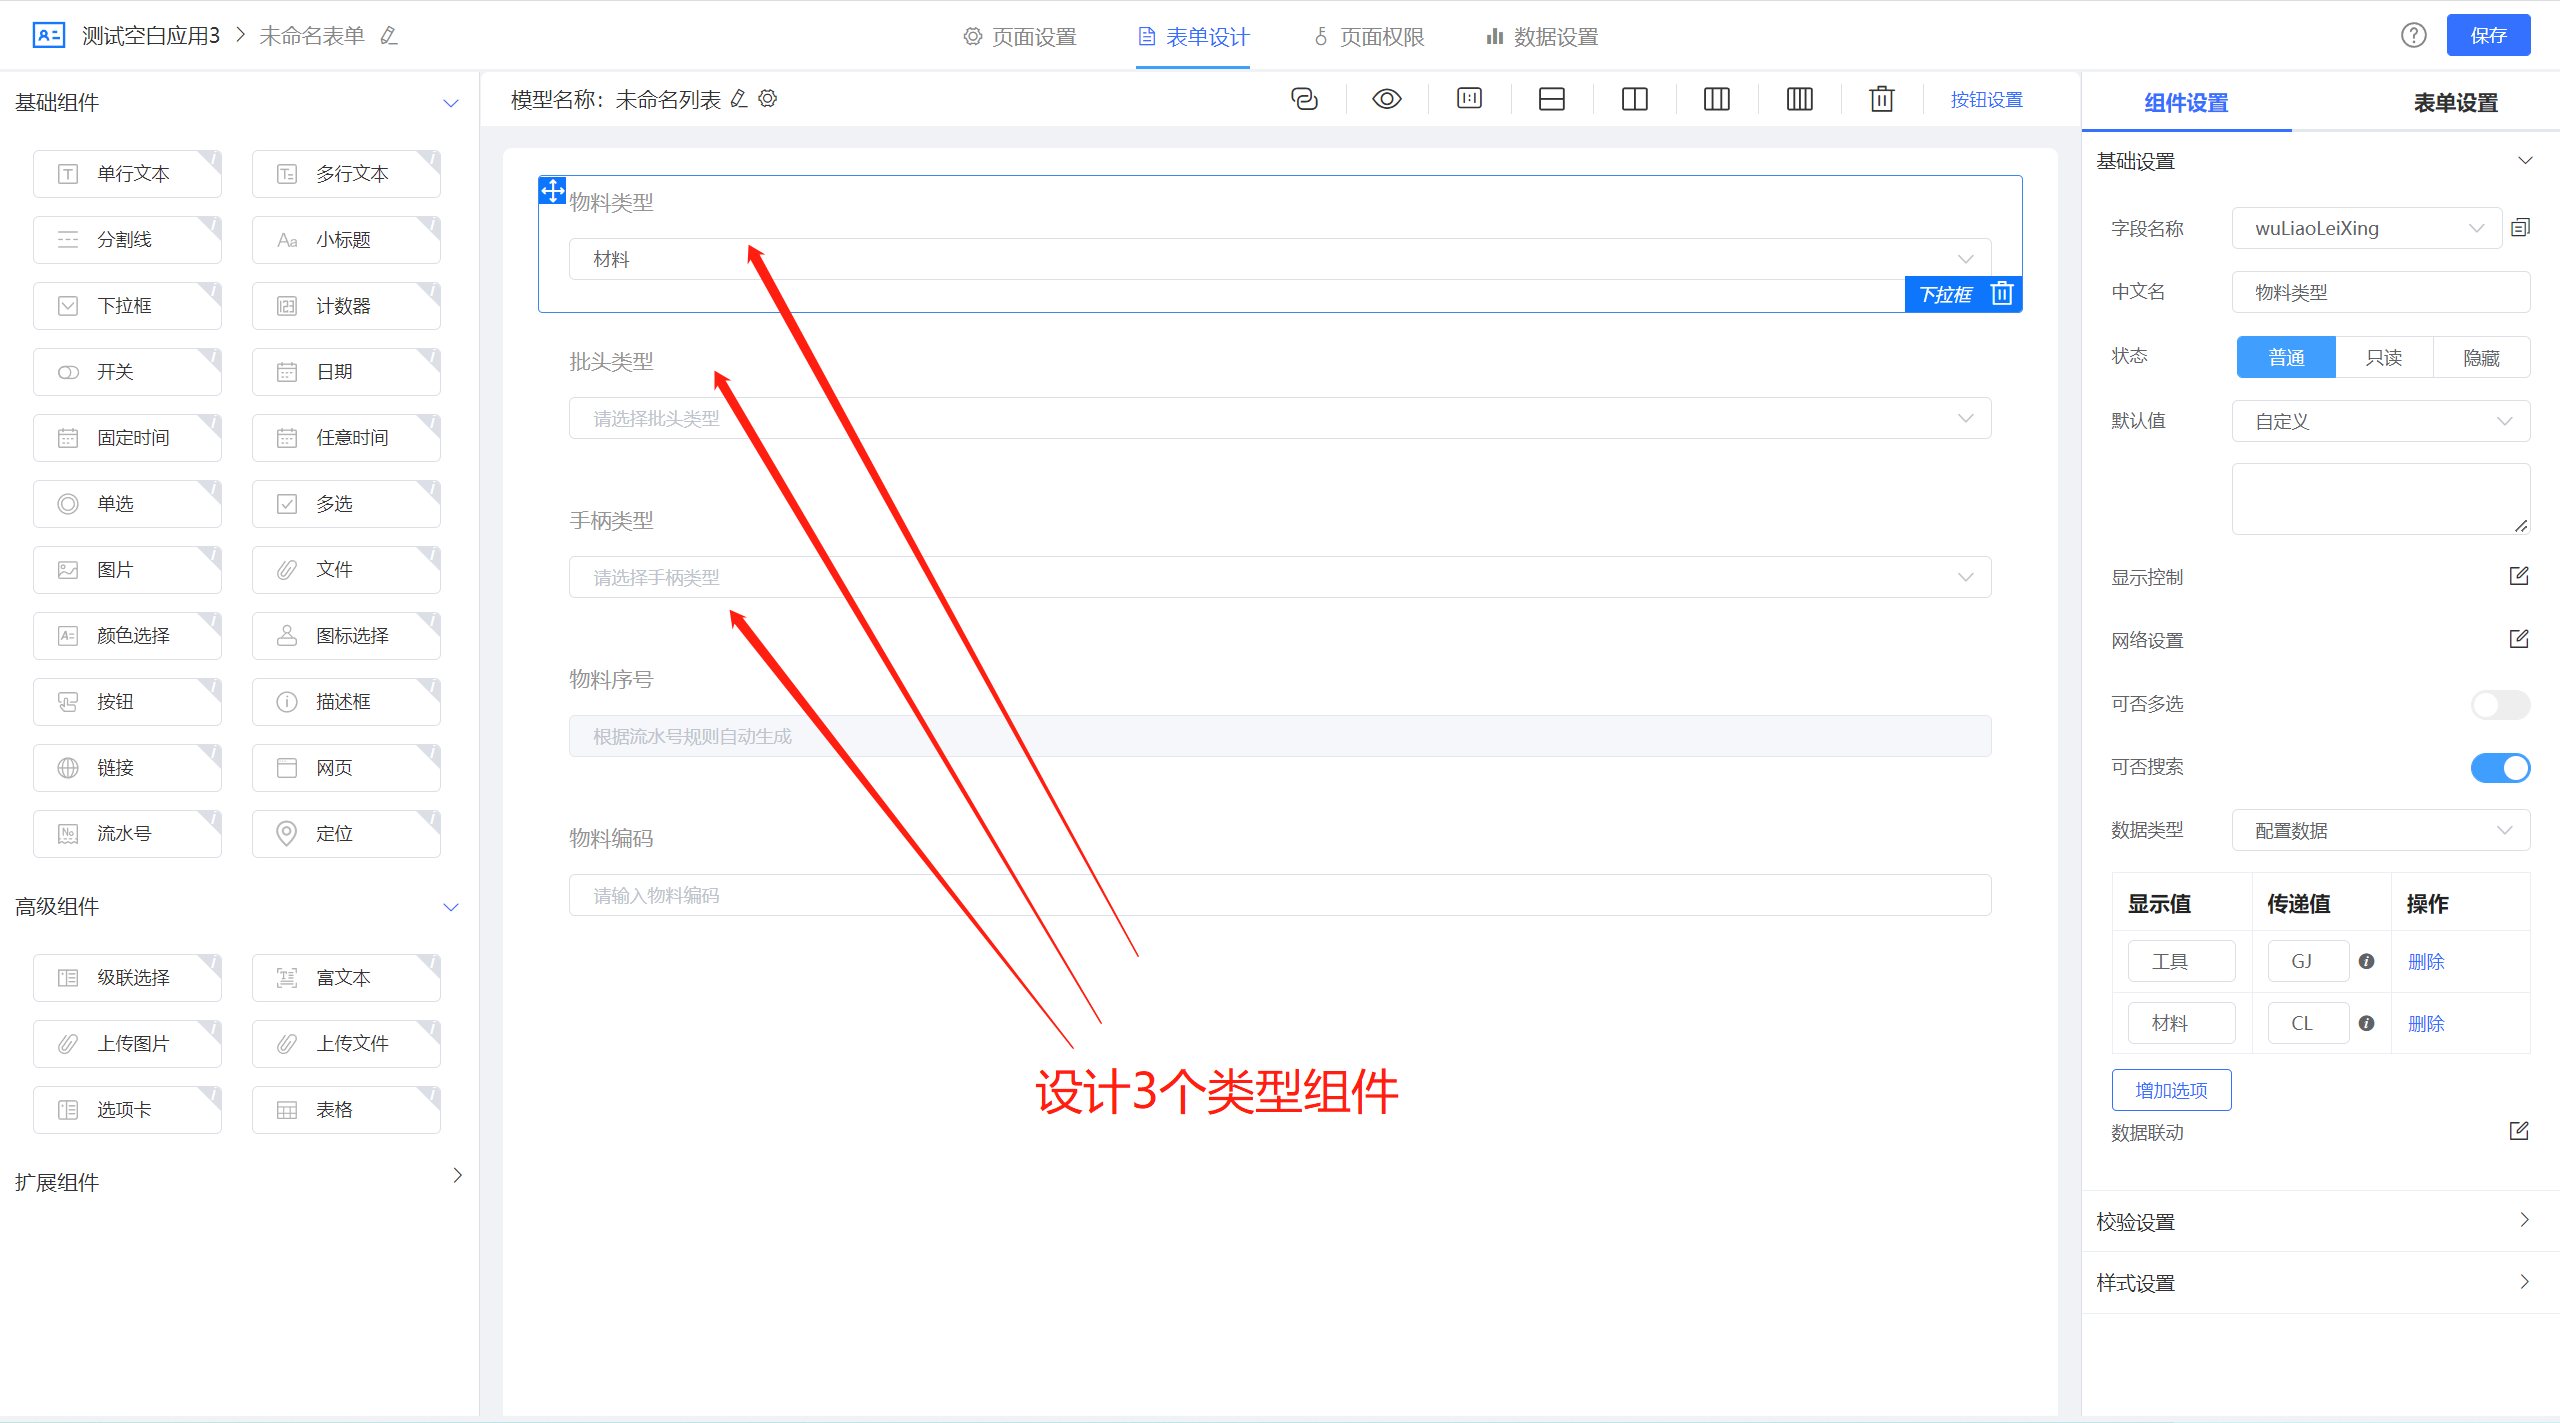The image size is (2560, 1423).
Task: Select the 流水号 component
Action: [127, 834]
